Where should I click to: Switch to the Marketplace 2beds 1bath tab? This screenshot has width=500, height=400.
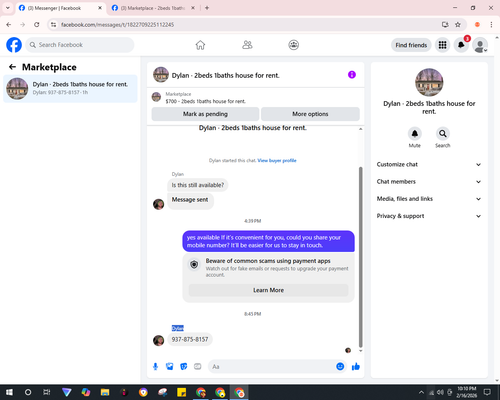(x=154, y=8)
